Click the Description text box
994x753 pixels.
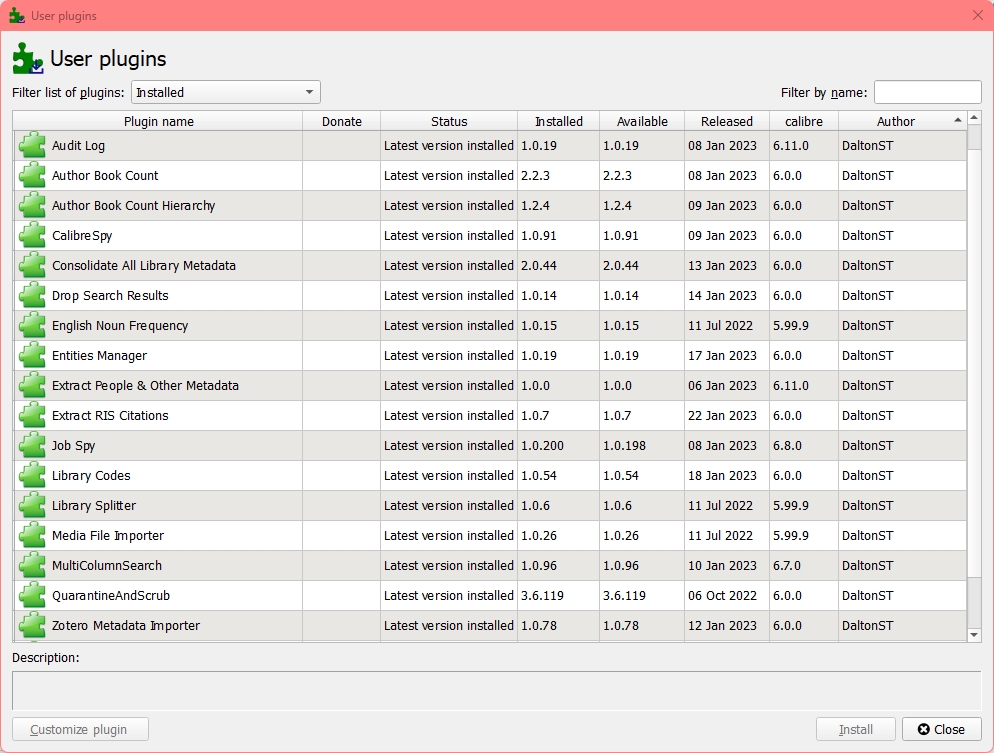coord(496,691)
